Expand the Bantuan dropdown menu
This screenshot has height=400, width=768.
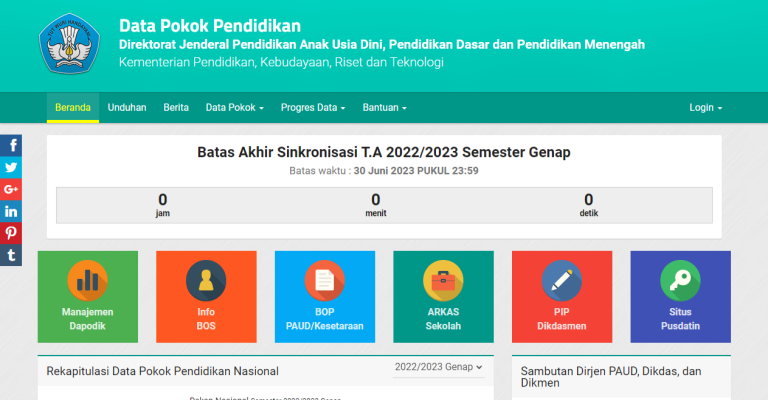[x=384, y=108]
